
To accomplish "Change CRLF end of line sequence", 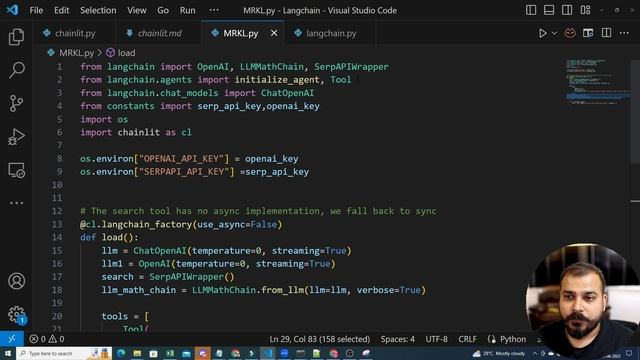I will tap(467, 339).
